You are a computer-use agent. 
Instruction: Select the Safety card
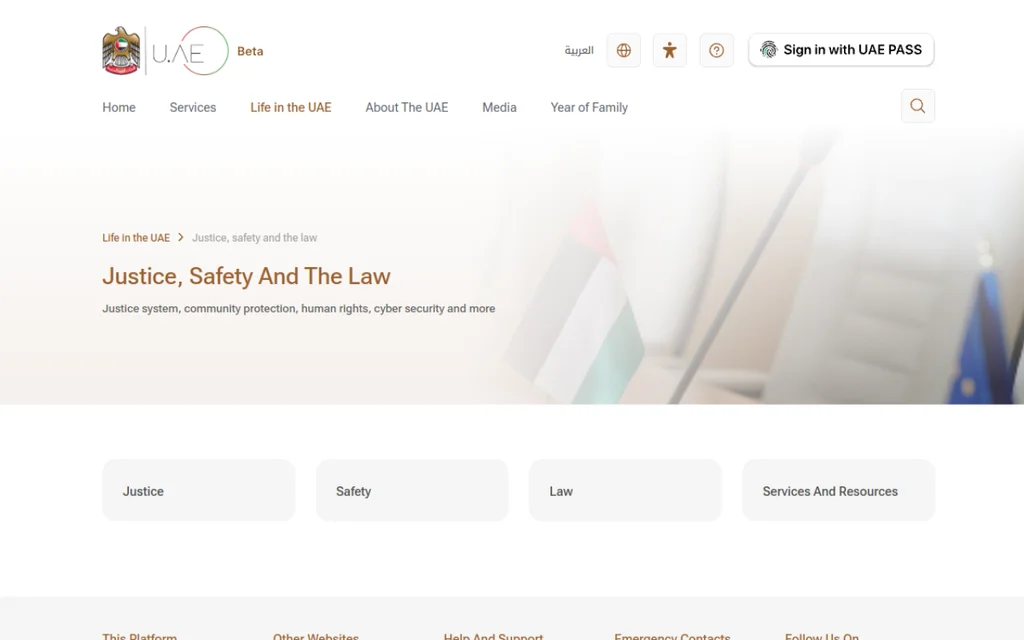tap(412, 490)
